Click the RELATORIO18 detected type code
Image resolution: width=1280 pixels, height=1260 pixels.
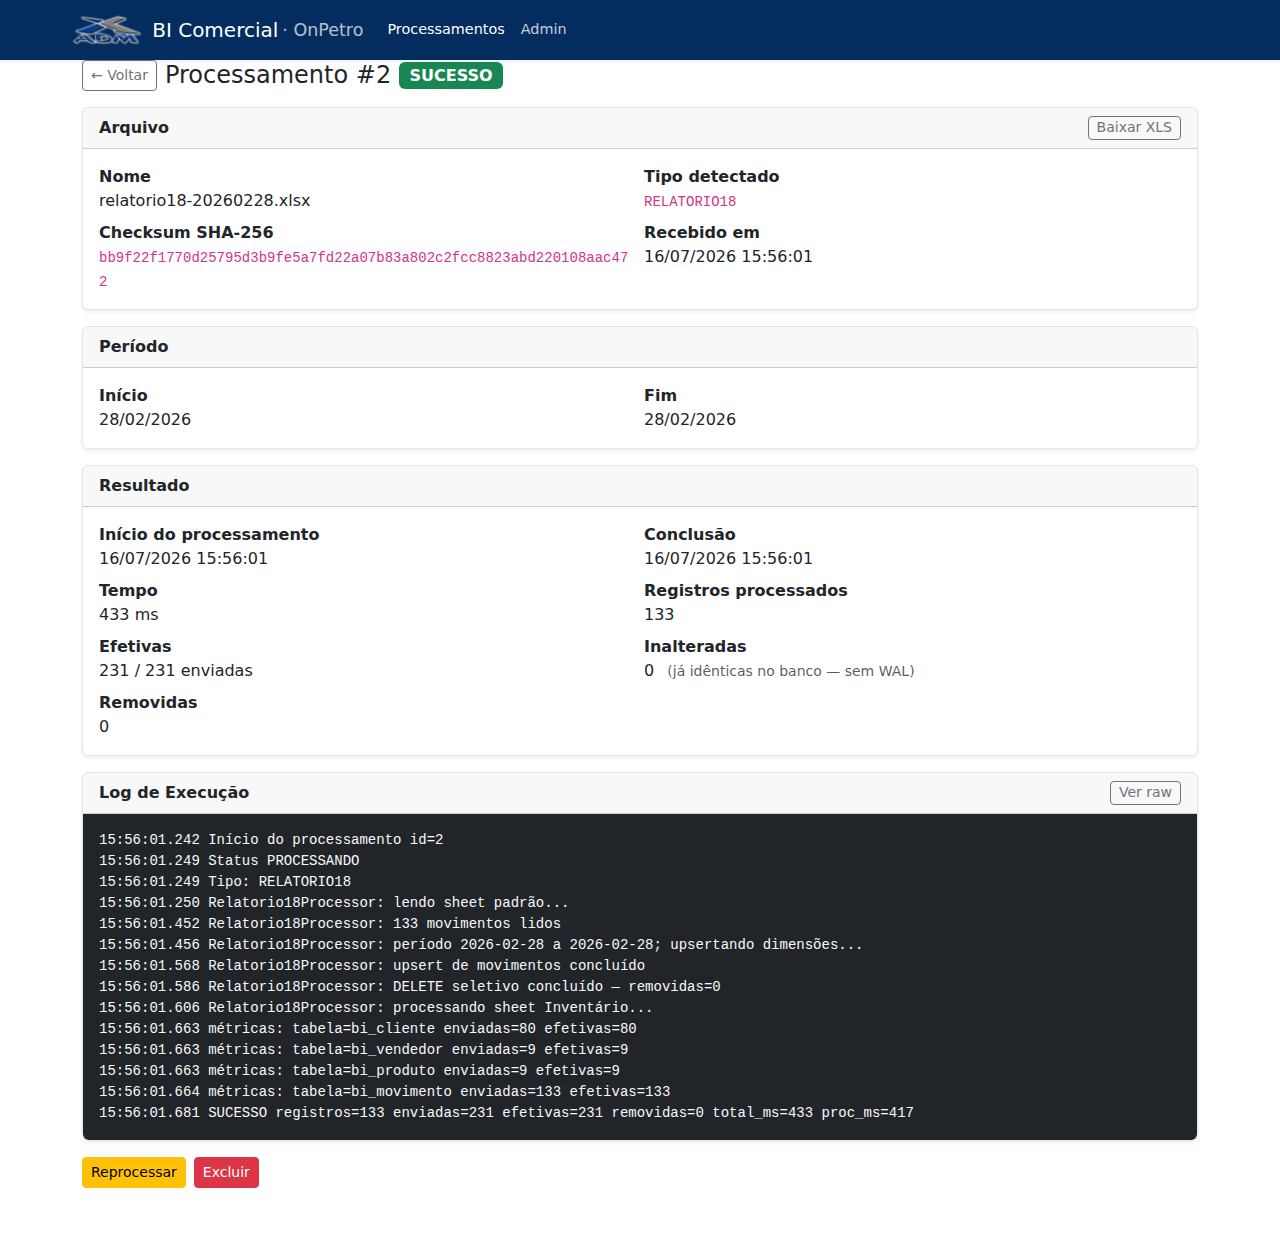click(690, 201)
